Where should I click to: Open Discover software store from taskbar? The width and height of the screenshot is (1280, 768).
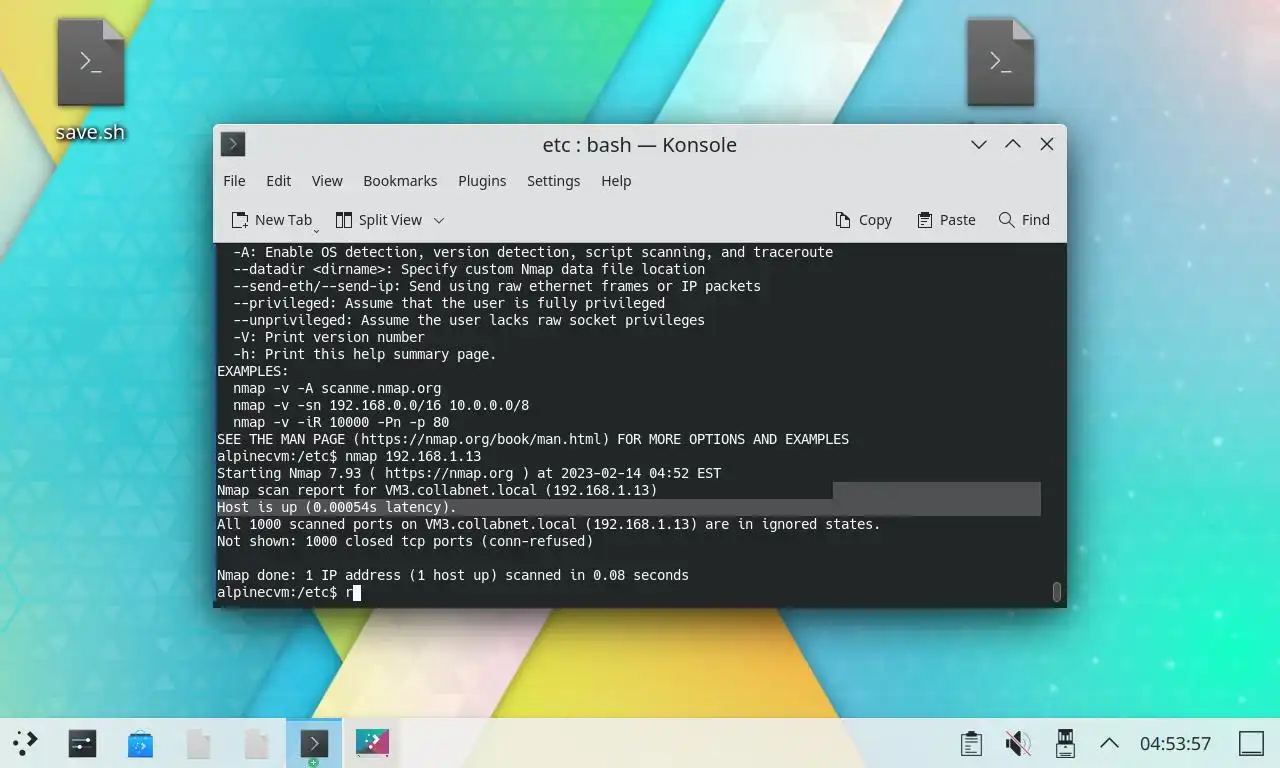coord(140,743)
